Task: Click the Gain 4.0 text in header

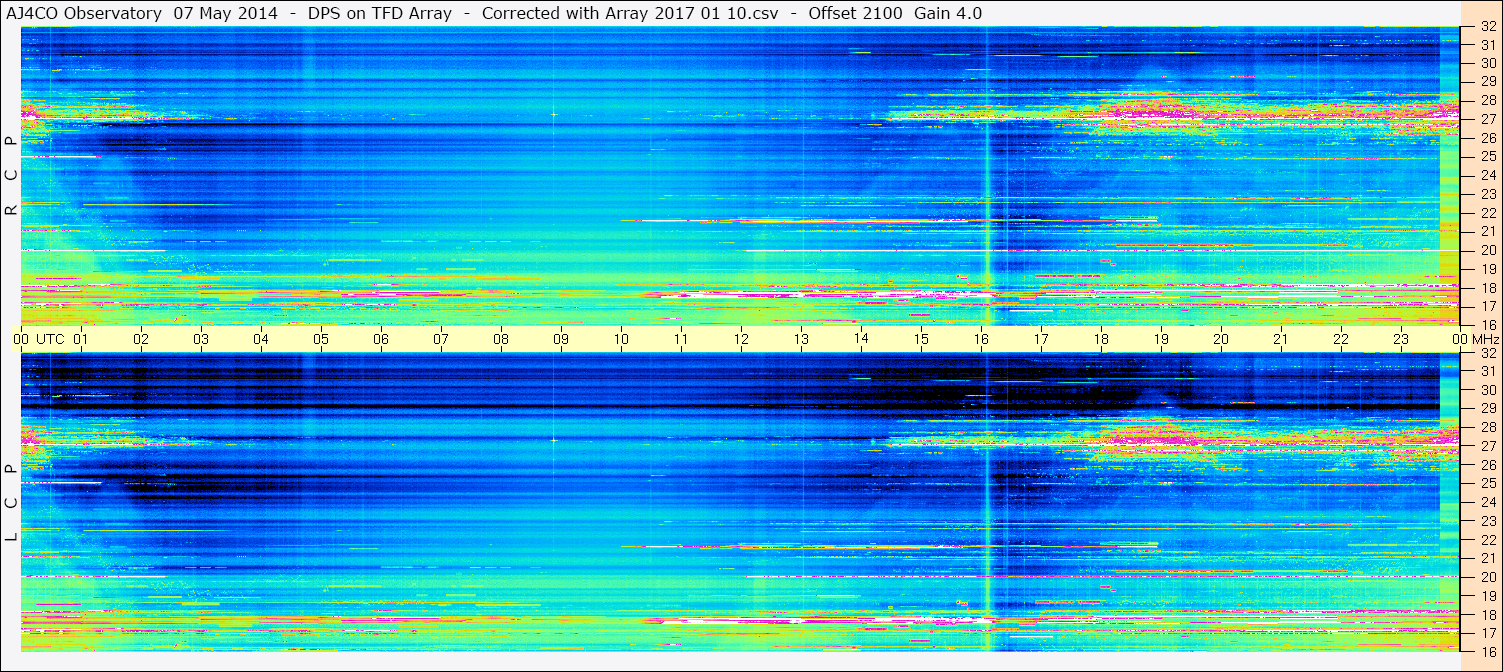Action: 947,13
